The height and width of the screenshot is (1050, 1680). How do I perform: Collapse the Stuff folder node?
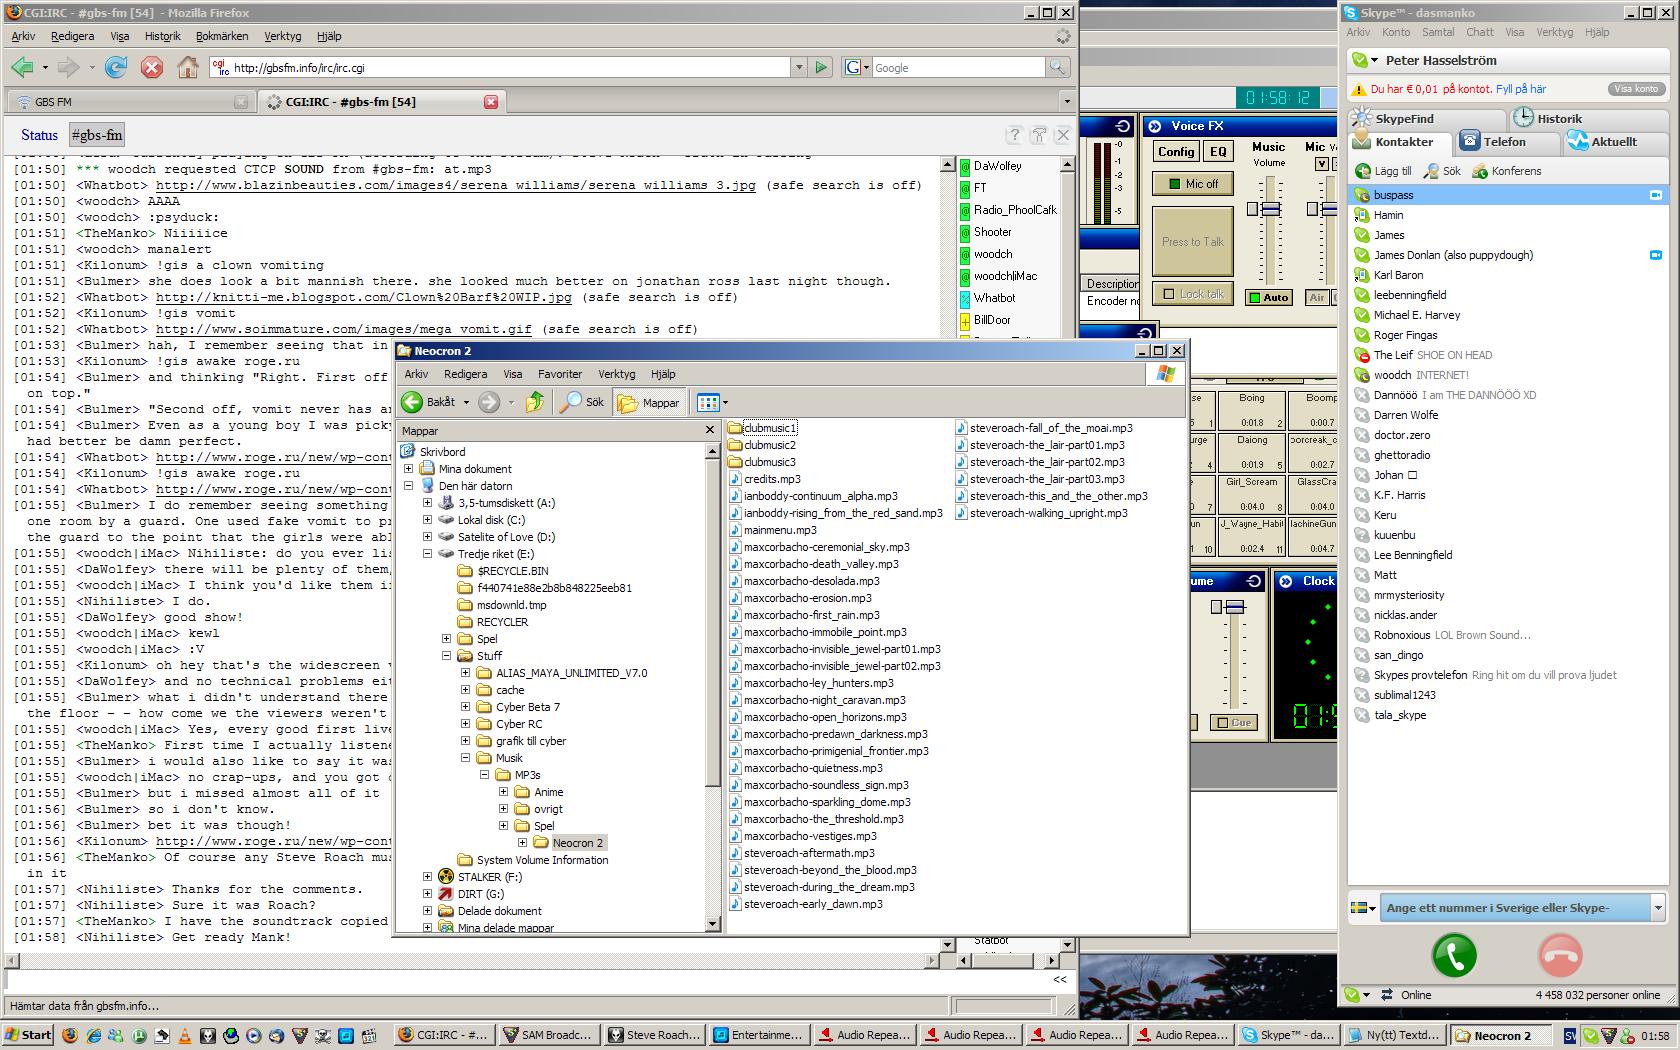point(446,656)
